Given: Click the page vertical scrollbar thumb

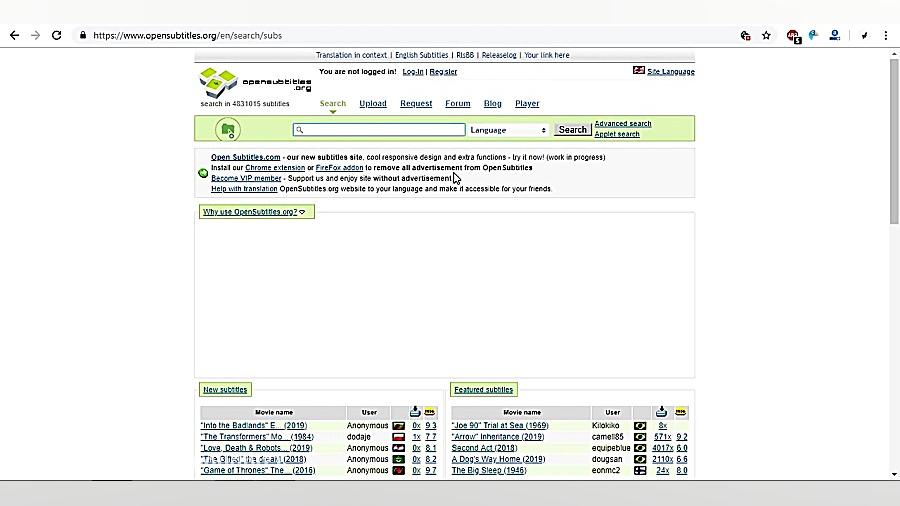Looking at the screenshot, I should (x=894, y=141).
